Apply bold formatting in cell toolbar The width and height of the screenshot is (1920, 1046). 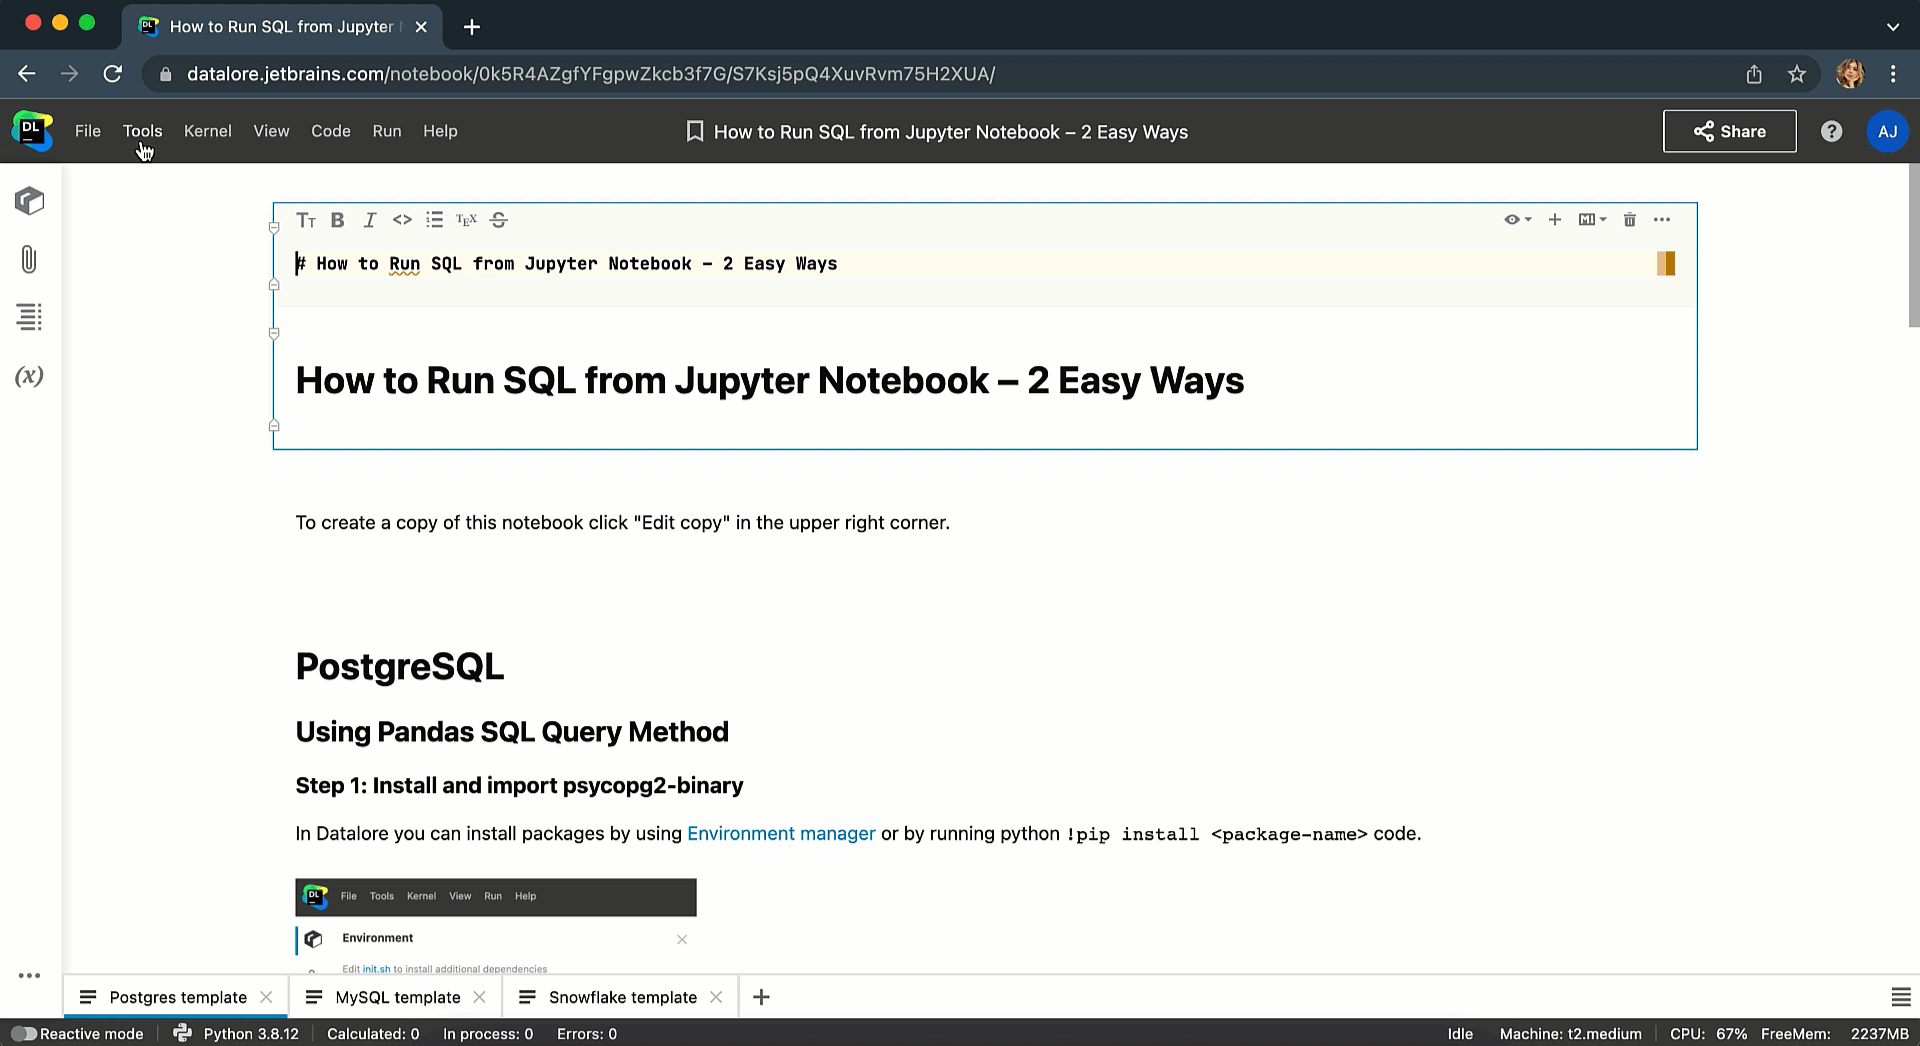point(338,220)
